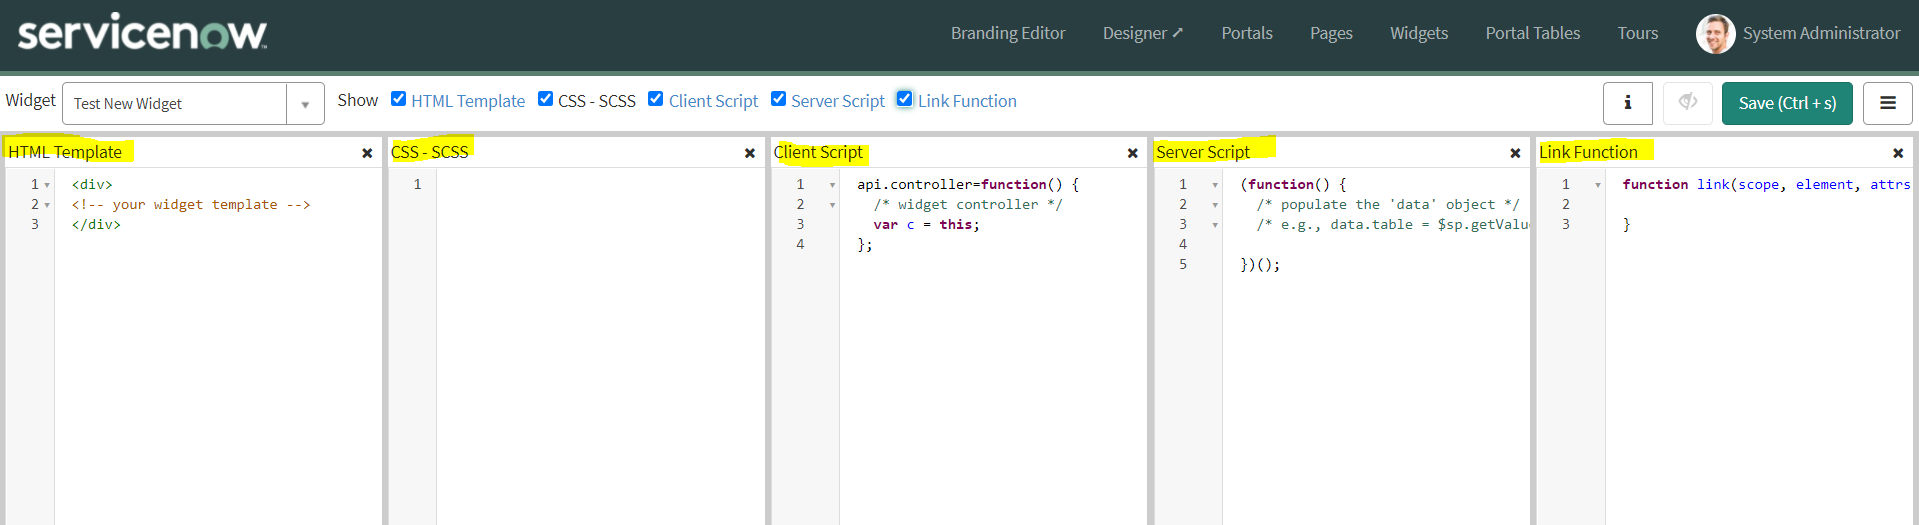Screen dimensions: 1919x525
Task: Go to Portal Tables in navigation
Action: click(x=1532, y=33)
